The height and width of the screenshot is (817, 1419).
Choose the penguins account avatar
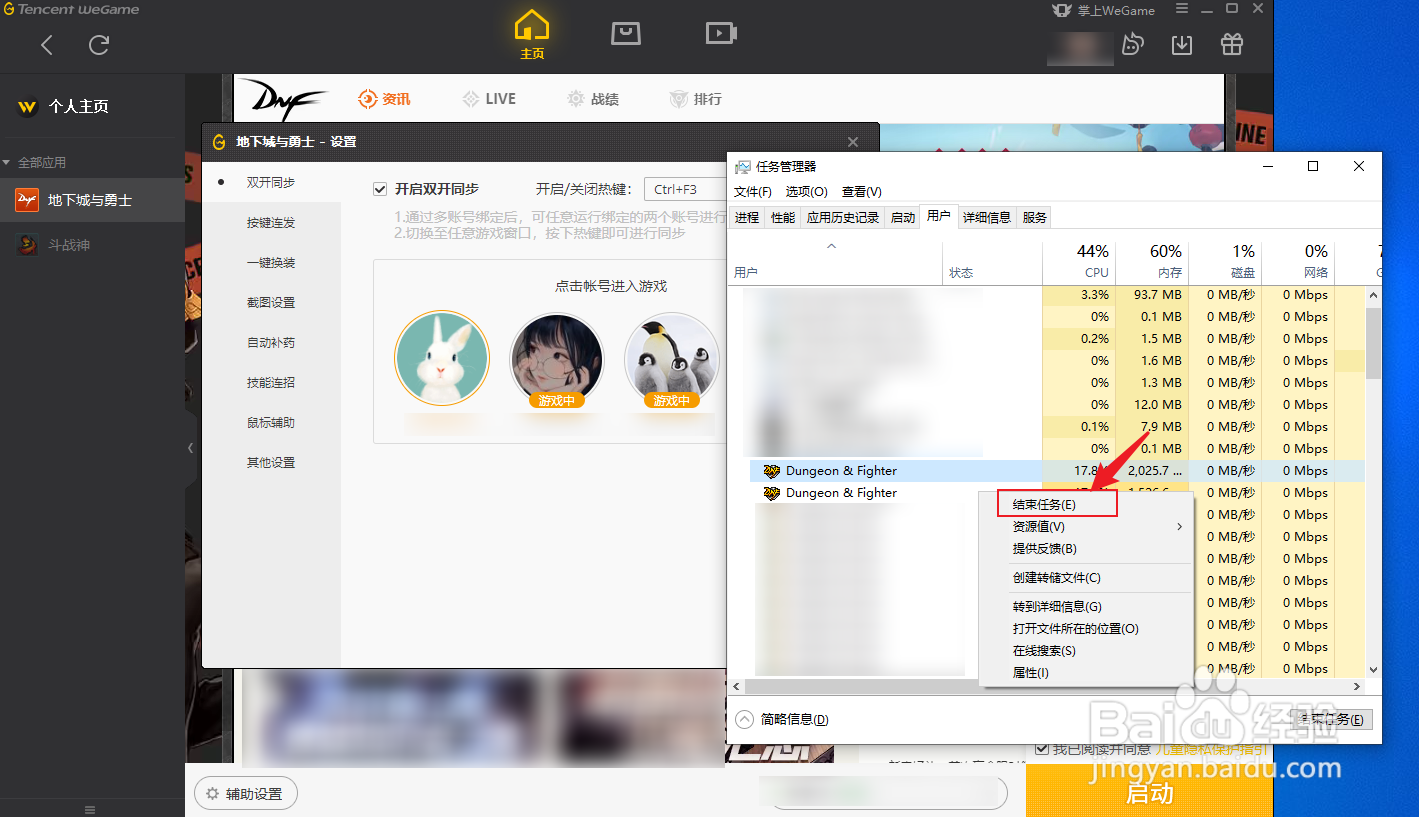tap(672, 358)
